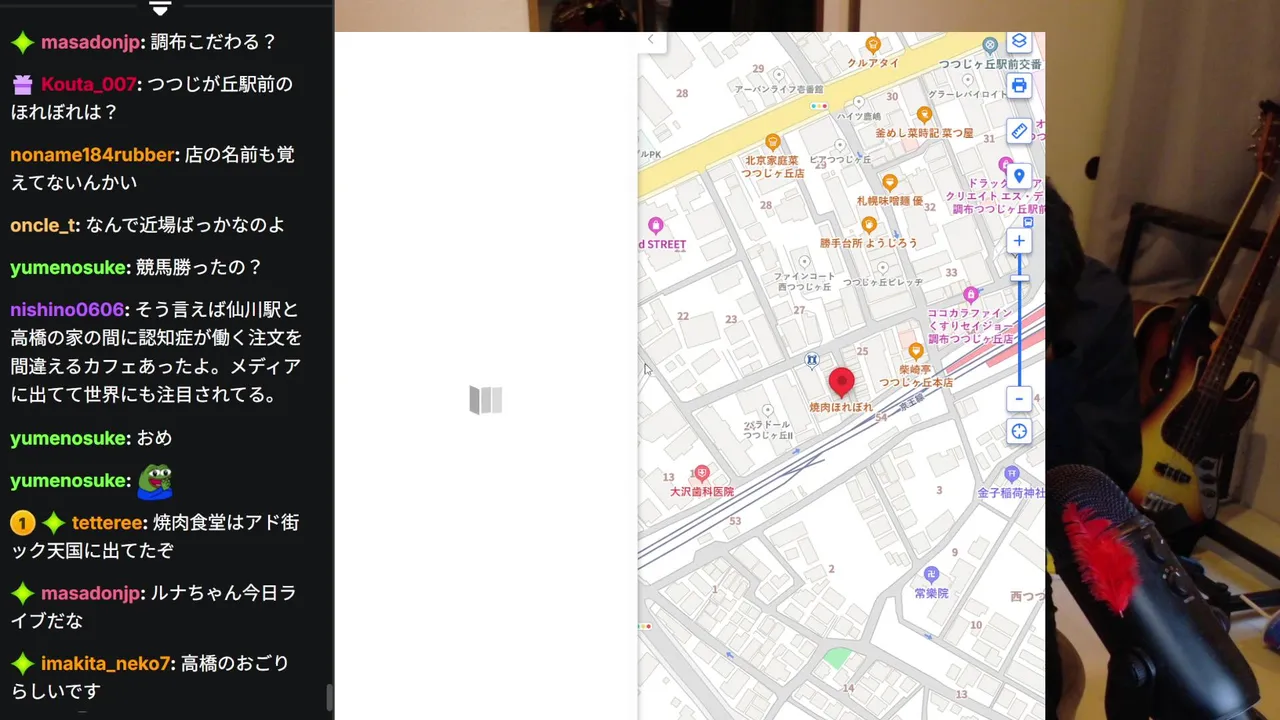This screenshot has height=720, width=1280.
Task: Click the blue location pin tool
Action: [x=1019, y=176]
